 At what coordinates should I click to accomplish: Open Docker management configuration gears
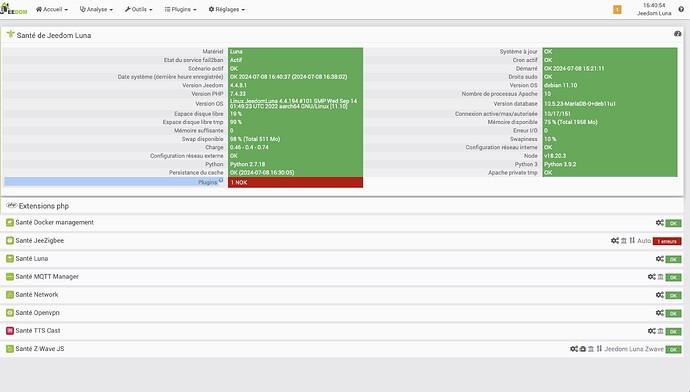[x=660, y=223]
